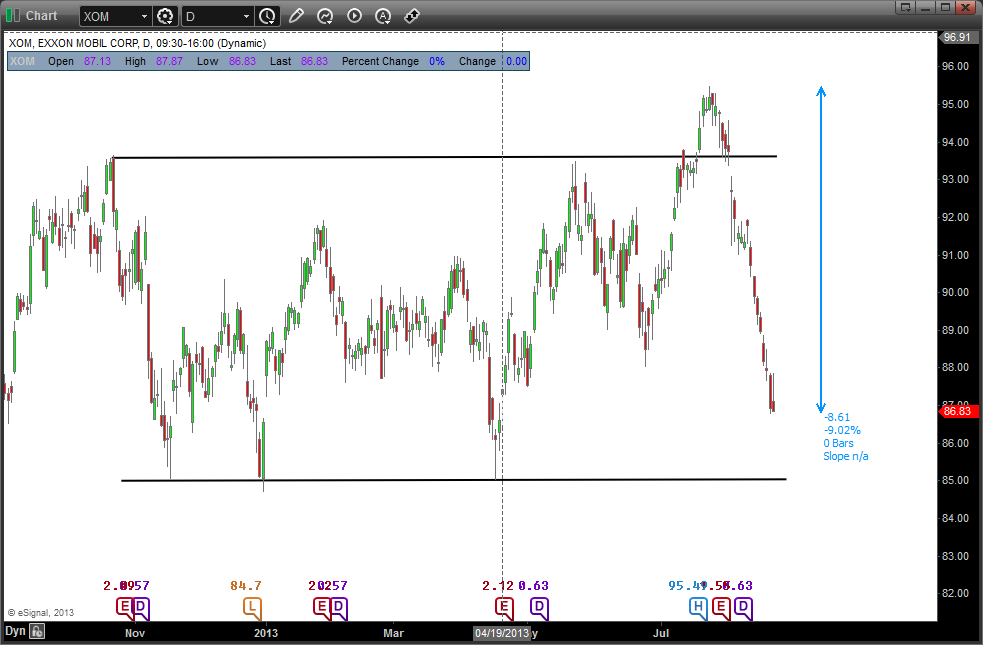
Task: Click the pin tool icon in toolbar
Action: 412,16
